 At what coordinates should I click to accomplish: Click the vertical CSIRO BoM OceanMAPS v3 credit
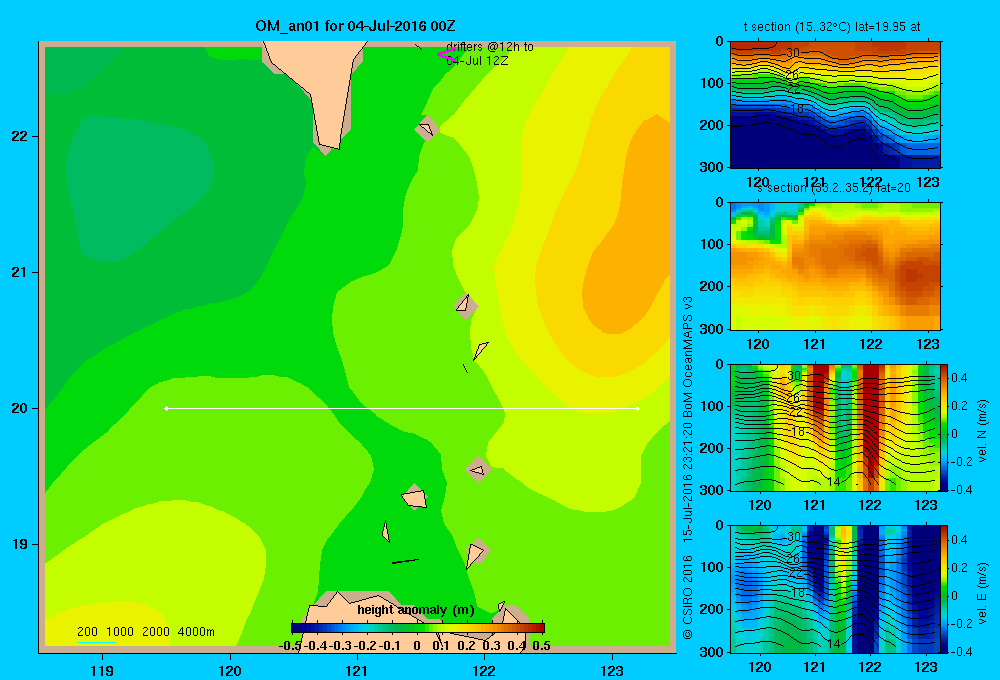688,467
